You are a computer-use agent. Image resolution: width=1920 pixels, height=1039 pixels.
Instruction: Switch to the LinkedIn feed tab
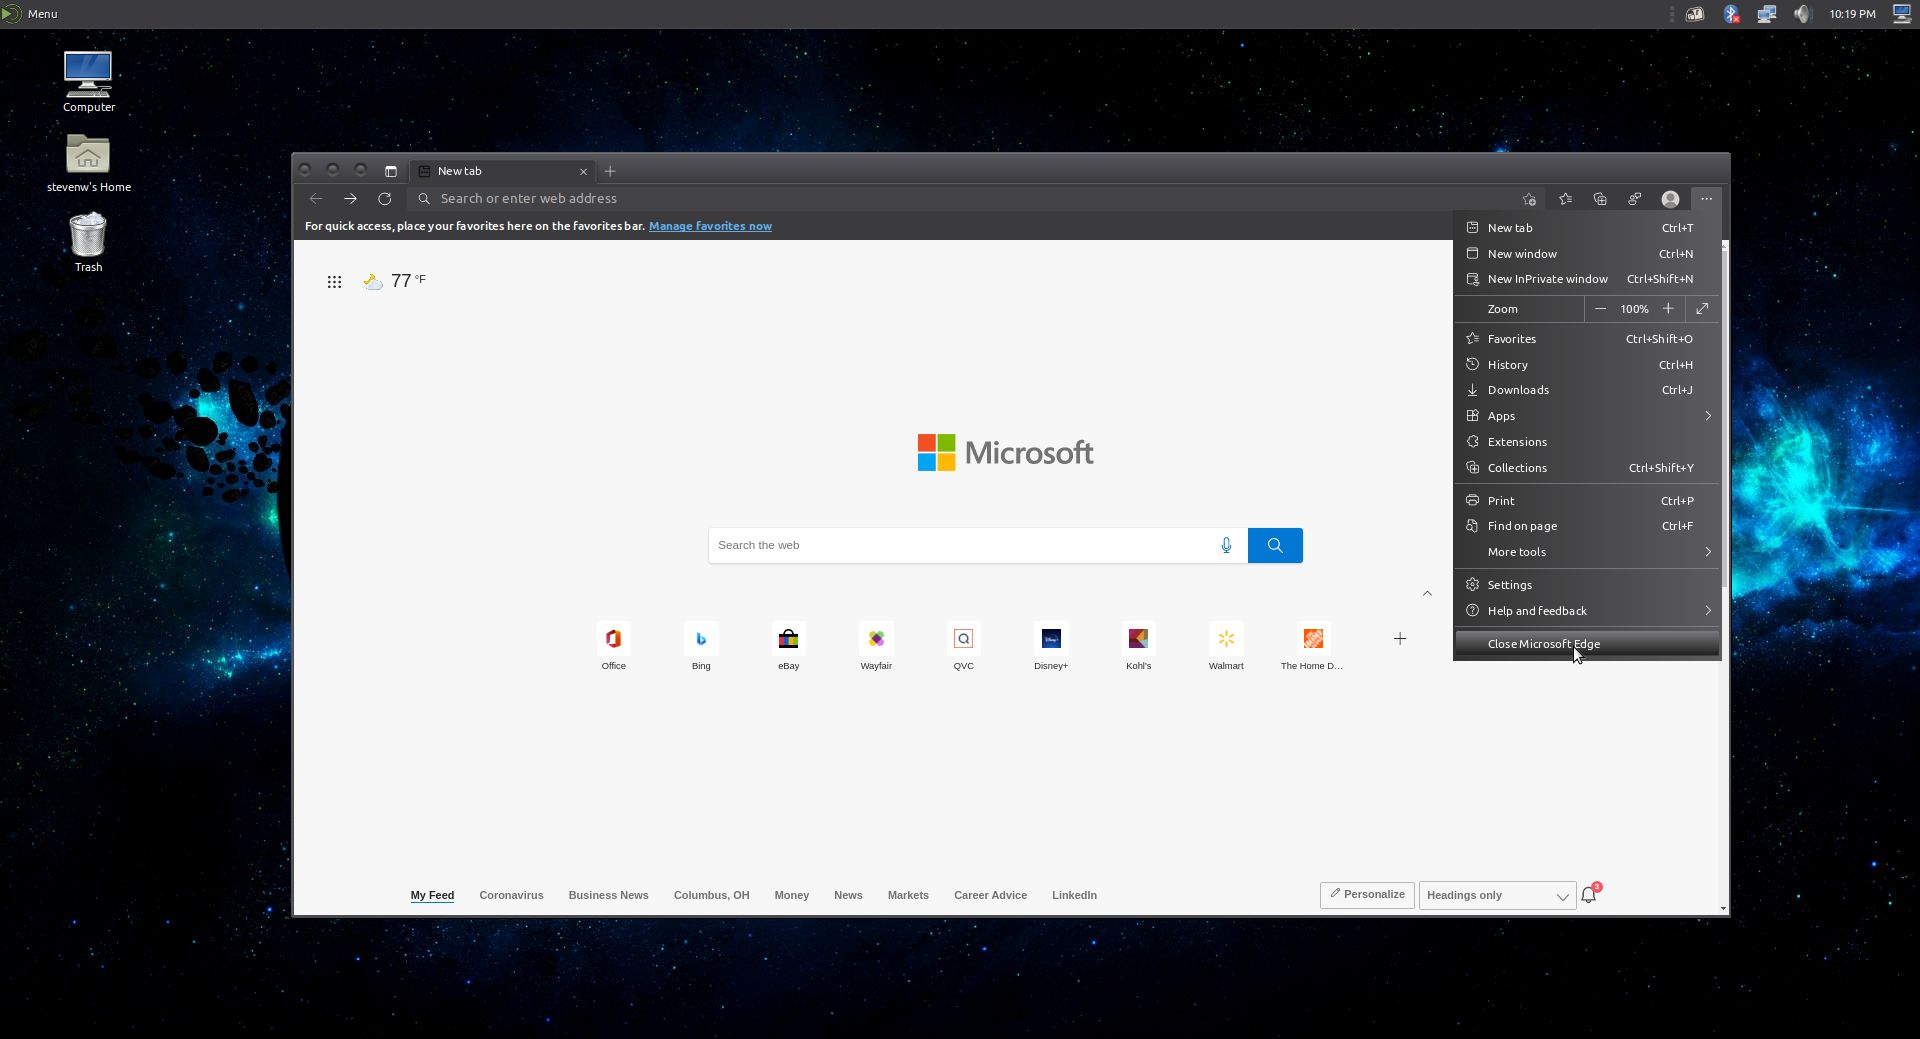pos(1074,895)
